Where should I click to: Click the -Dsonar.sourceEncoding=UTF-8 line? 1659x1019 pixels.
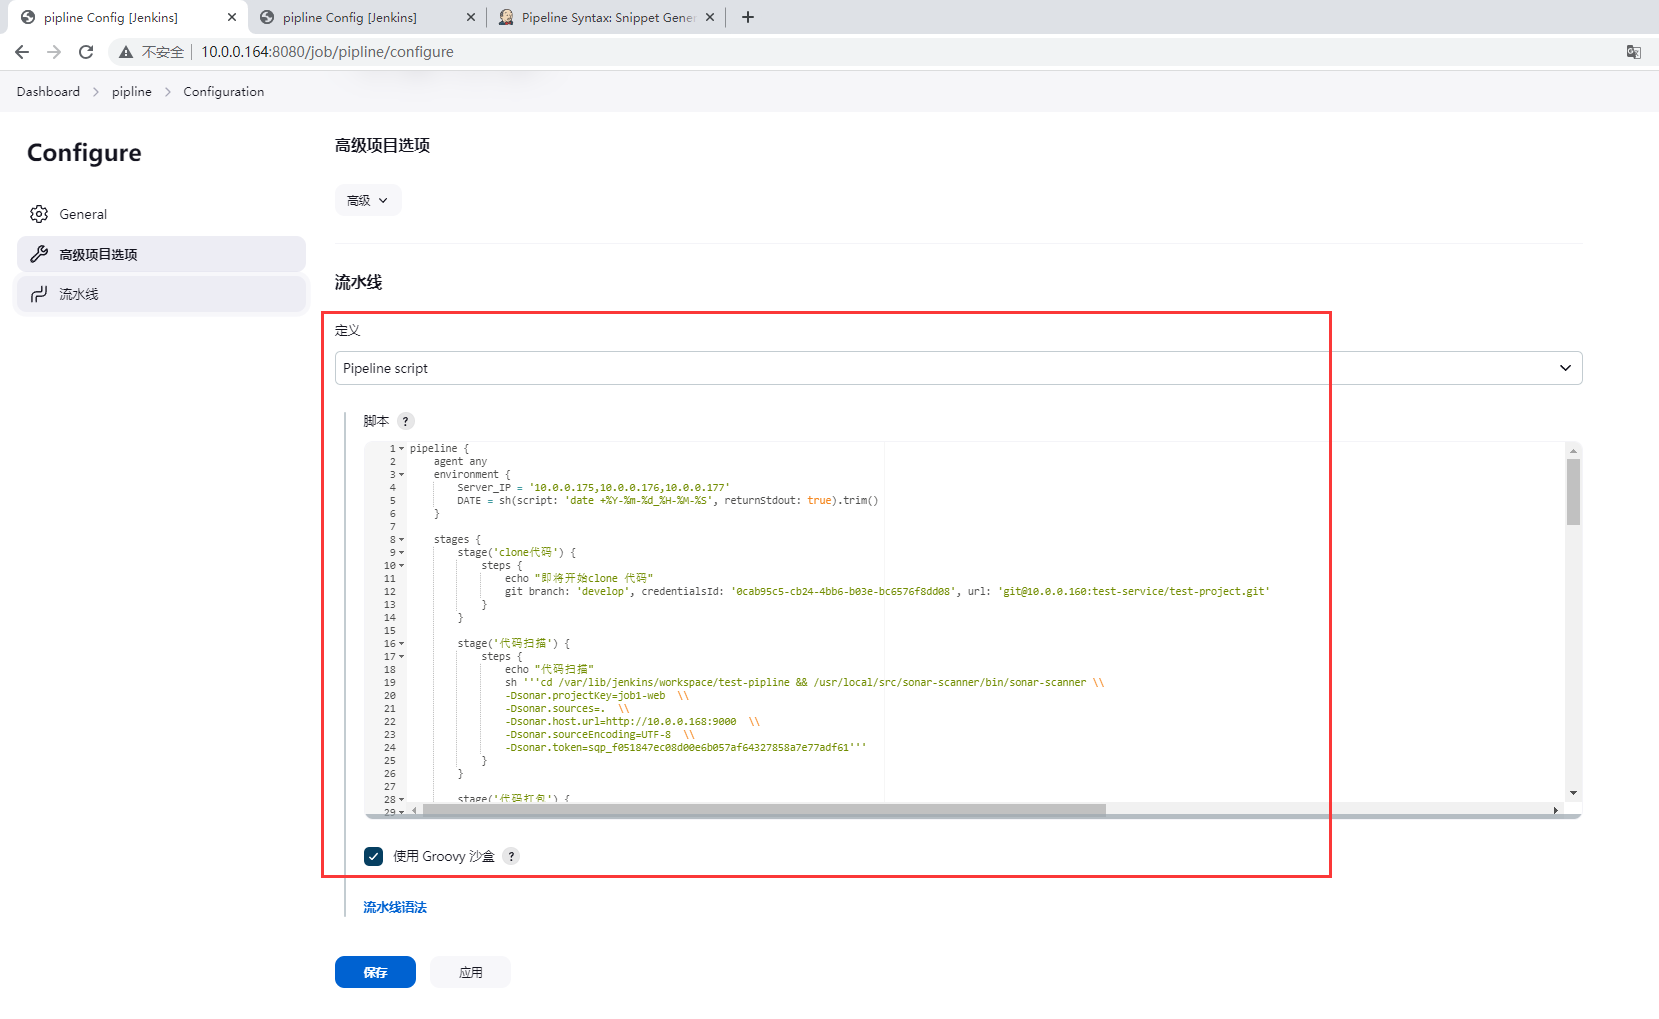click(x=600, y=735)
